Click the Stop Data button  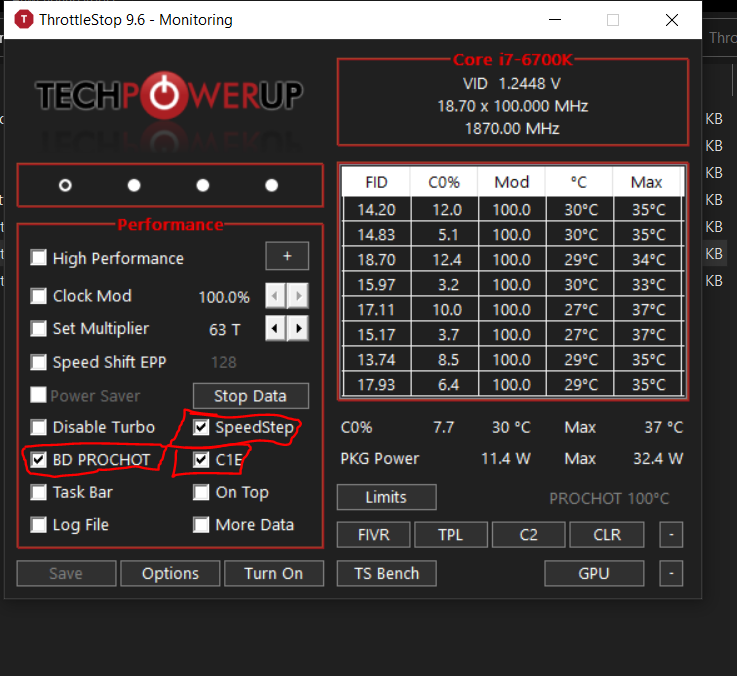click(x=251, y=396)
